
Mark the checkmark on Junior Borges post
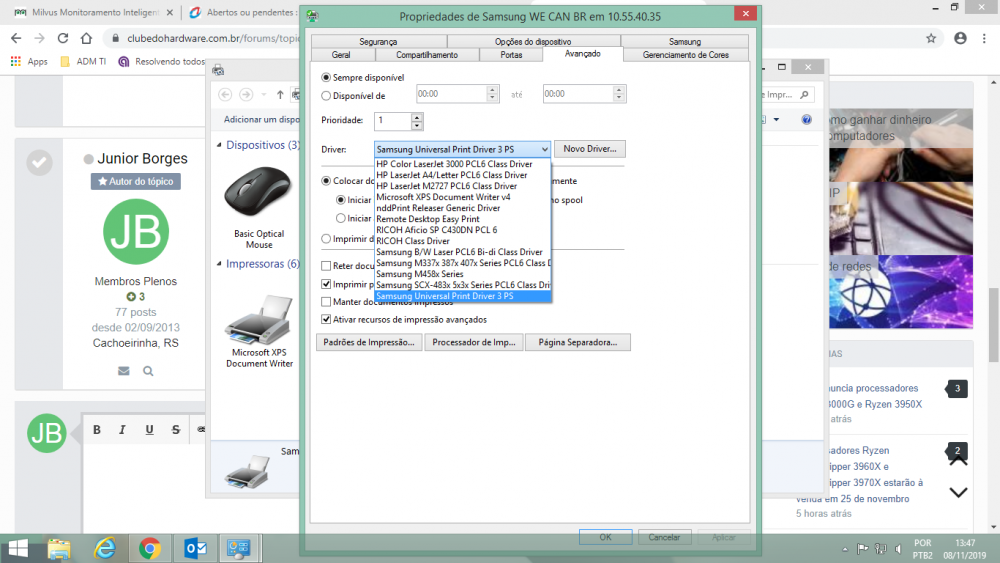click(39, 163)
